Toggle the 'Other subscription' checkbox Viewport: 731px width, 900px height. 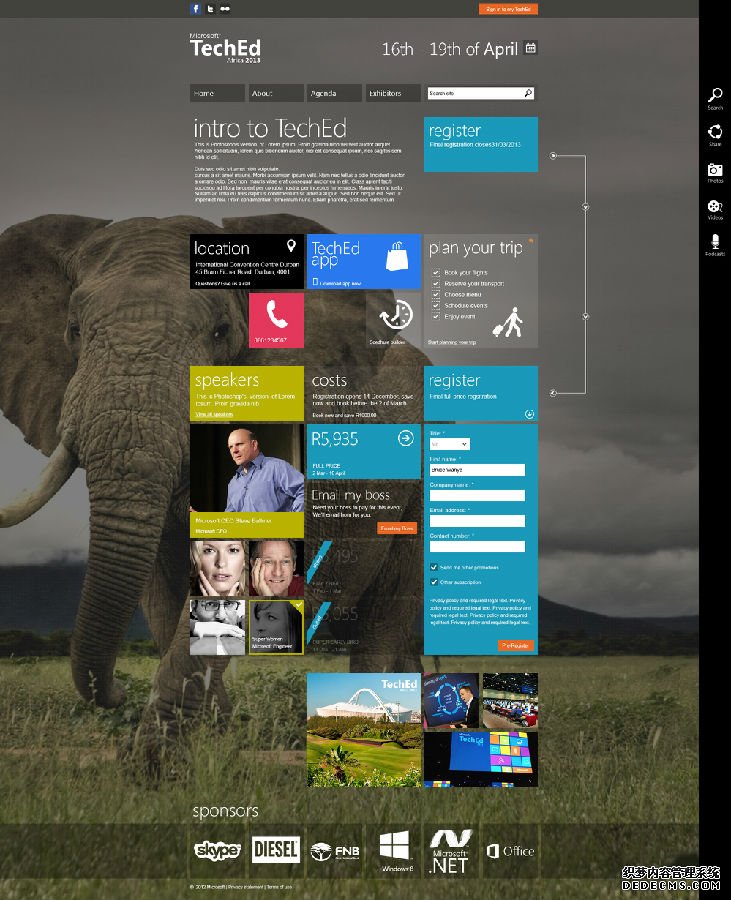pos(434,582)
